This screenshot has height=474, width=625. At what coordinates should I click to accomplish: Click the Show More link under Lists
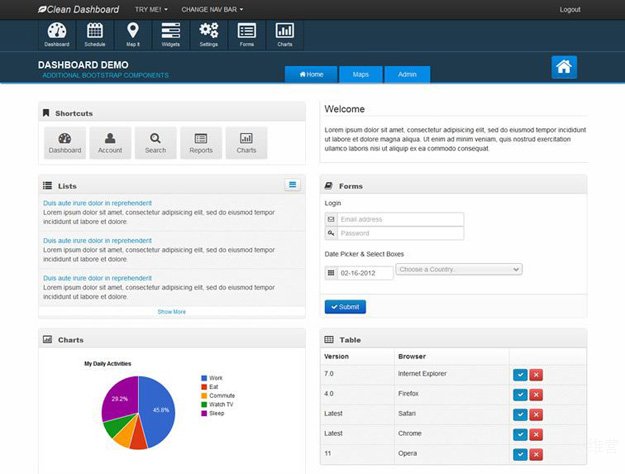click(172, 312)
